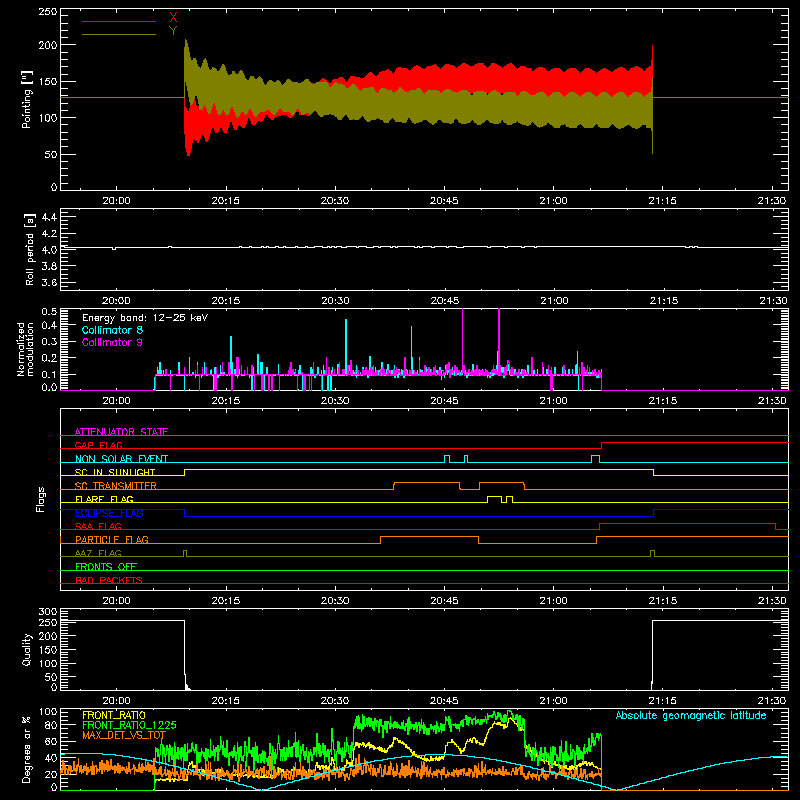
Task: Click the '20:45' time tick under modulation plot
Action: tap(444, 401)
